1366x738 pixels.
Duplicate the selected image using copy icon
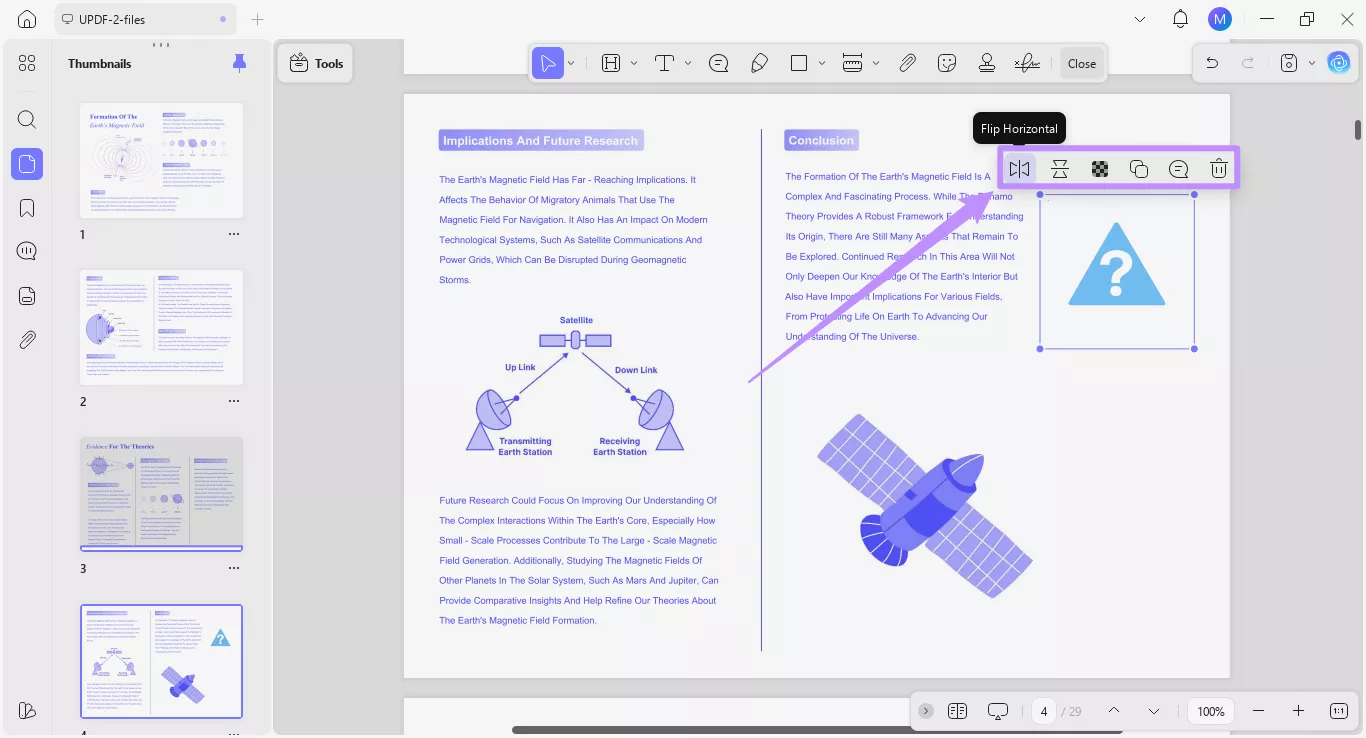[1139, 168]
